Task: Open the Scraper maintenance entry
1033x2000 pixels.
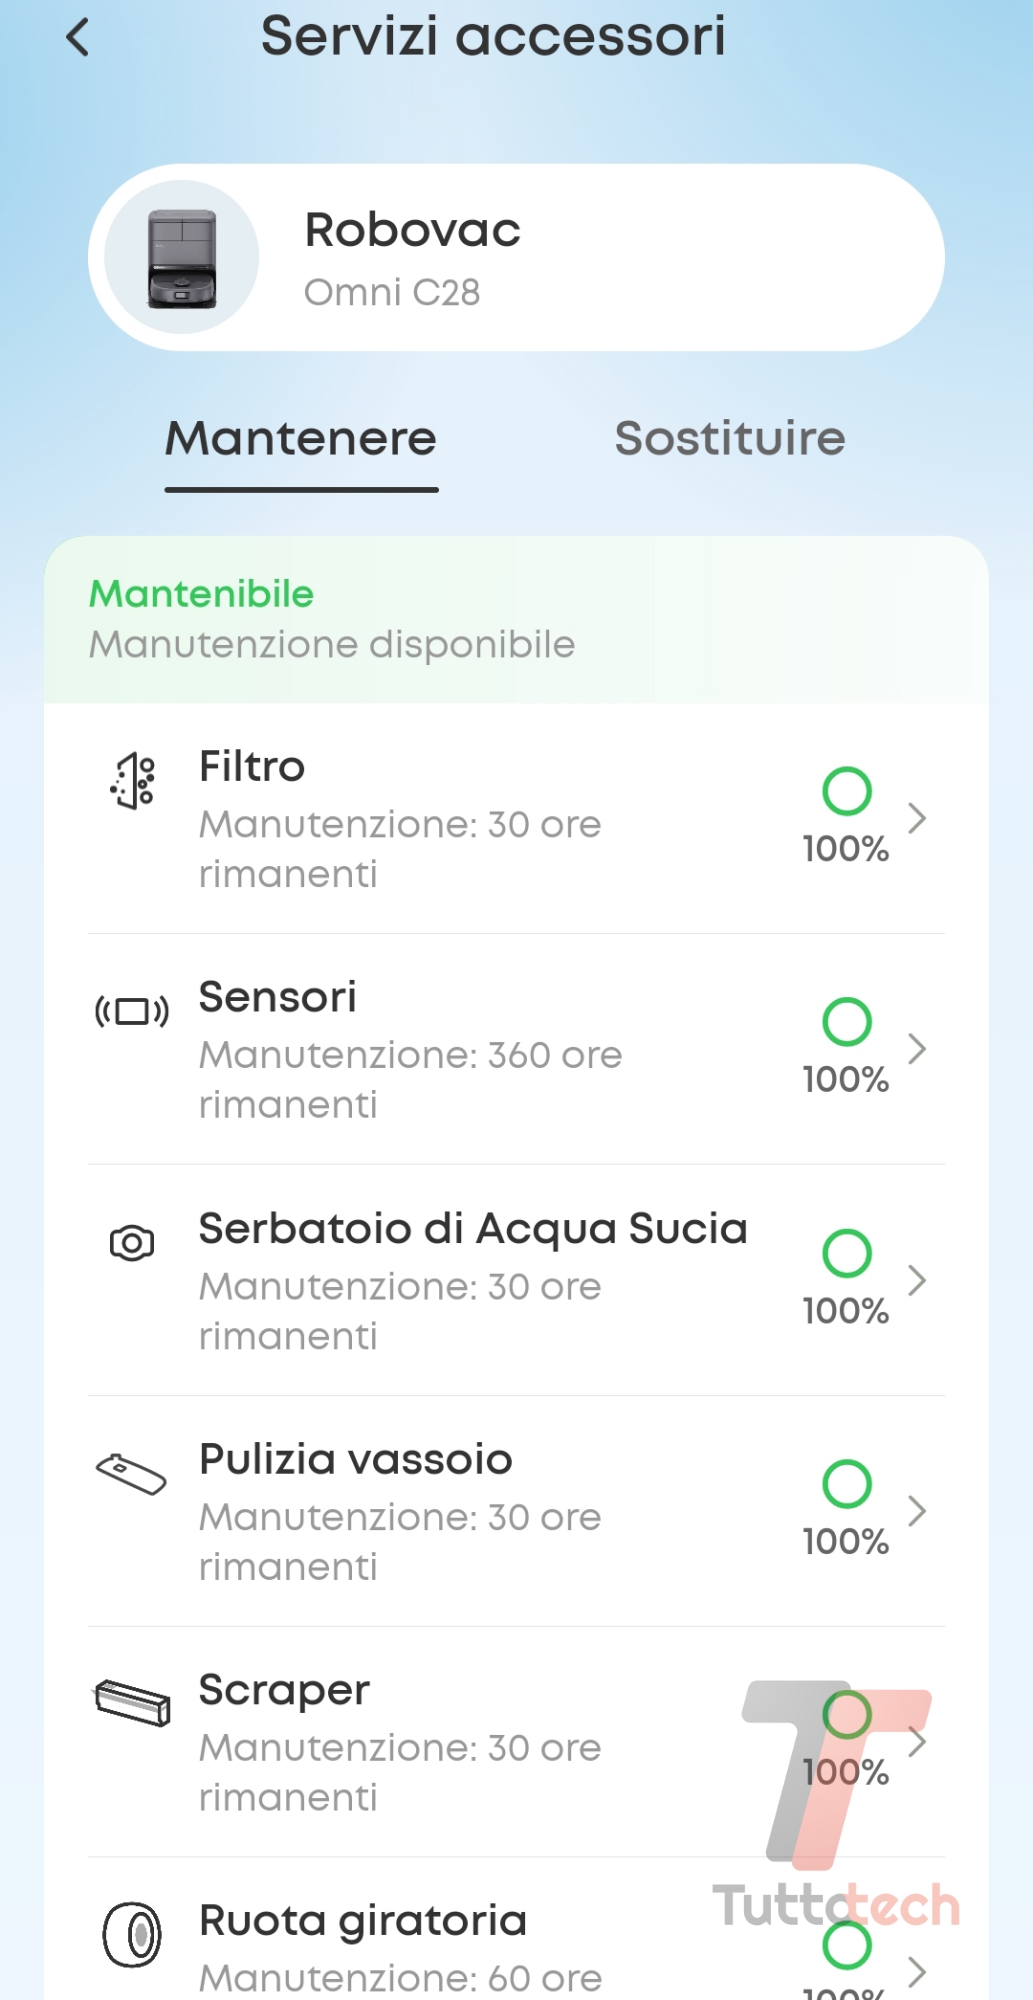Action: 400,1742
